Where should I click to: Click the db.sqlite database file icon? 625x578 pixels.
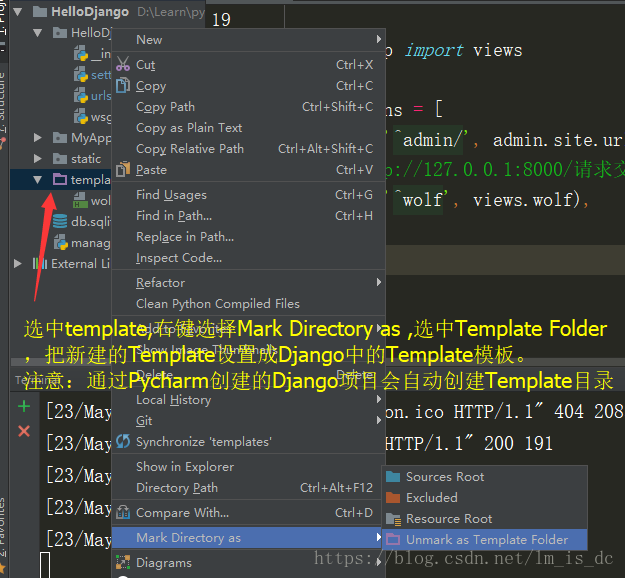(x=60, y=221)
